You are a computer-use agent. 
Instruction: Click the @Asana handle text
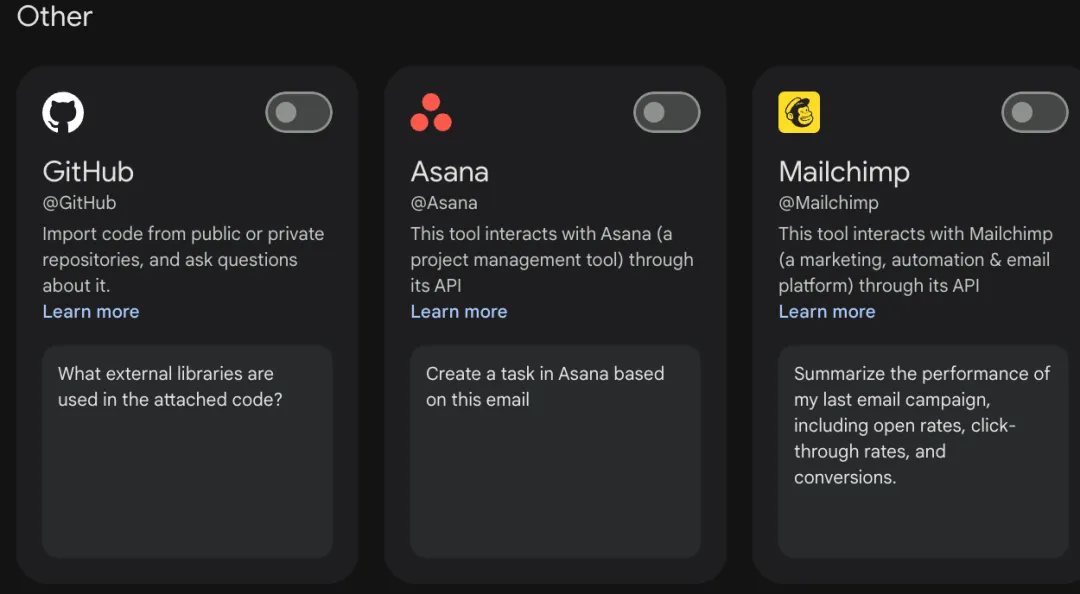point(444,203)
